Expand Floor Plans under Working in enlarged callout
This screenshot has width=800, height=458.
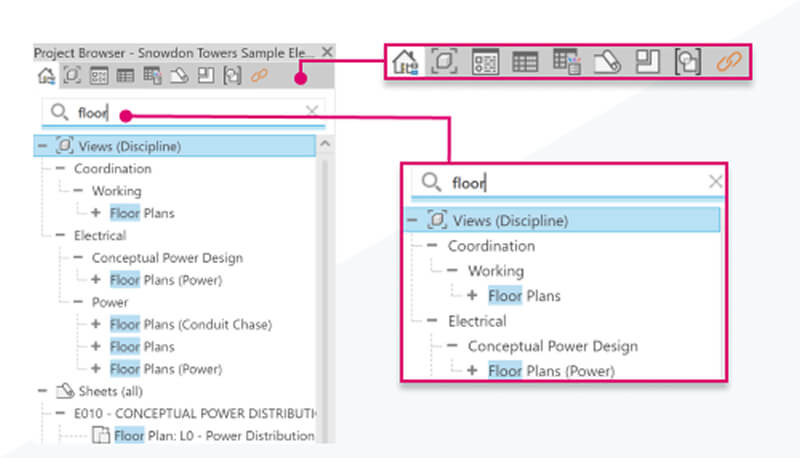coord(472,295)
